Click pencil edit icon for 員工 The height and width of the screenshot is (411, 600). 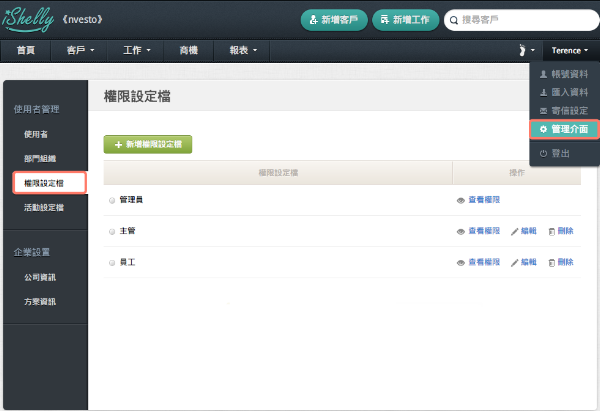(x=515, y=262)
